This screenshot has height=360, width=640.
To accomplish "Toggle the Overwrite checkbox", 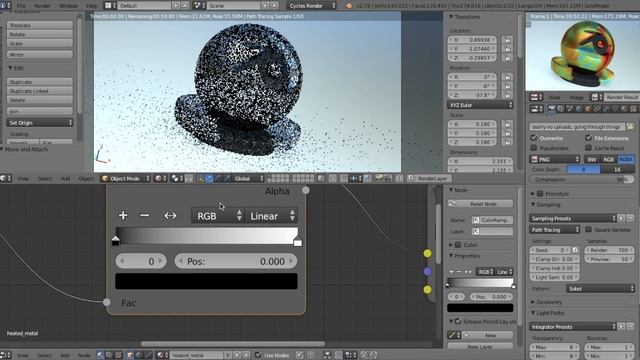I will [x=533, y=138].
